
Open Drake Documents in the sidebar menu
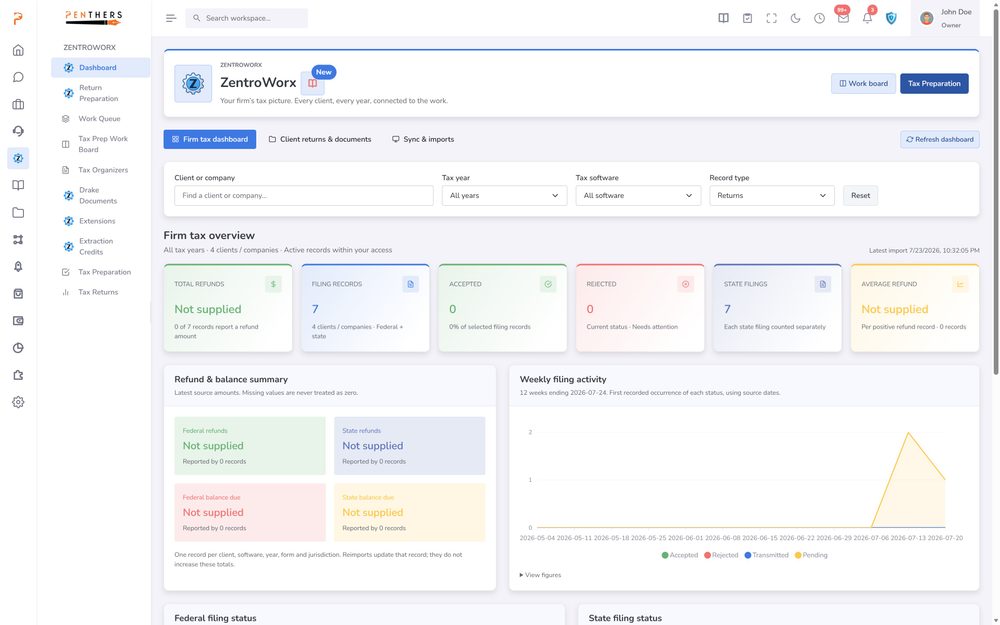point(99,195)
